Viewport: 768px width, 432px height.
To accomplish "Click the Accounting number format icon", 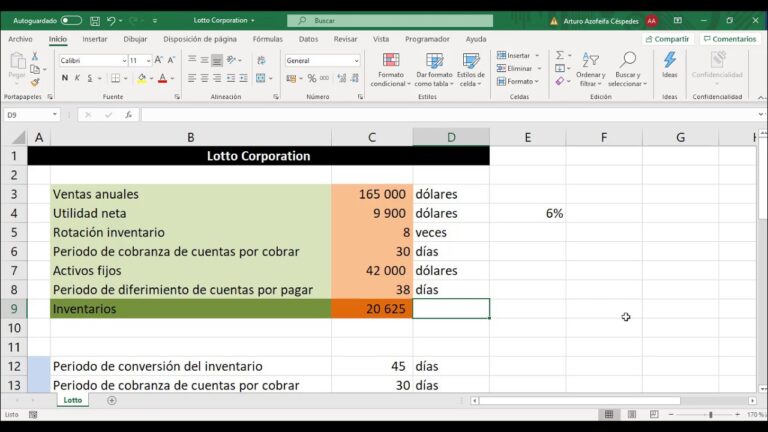I will tap(291, 78).
